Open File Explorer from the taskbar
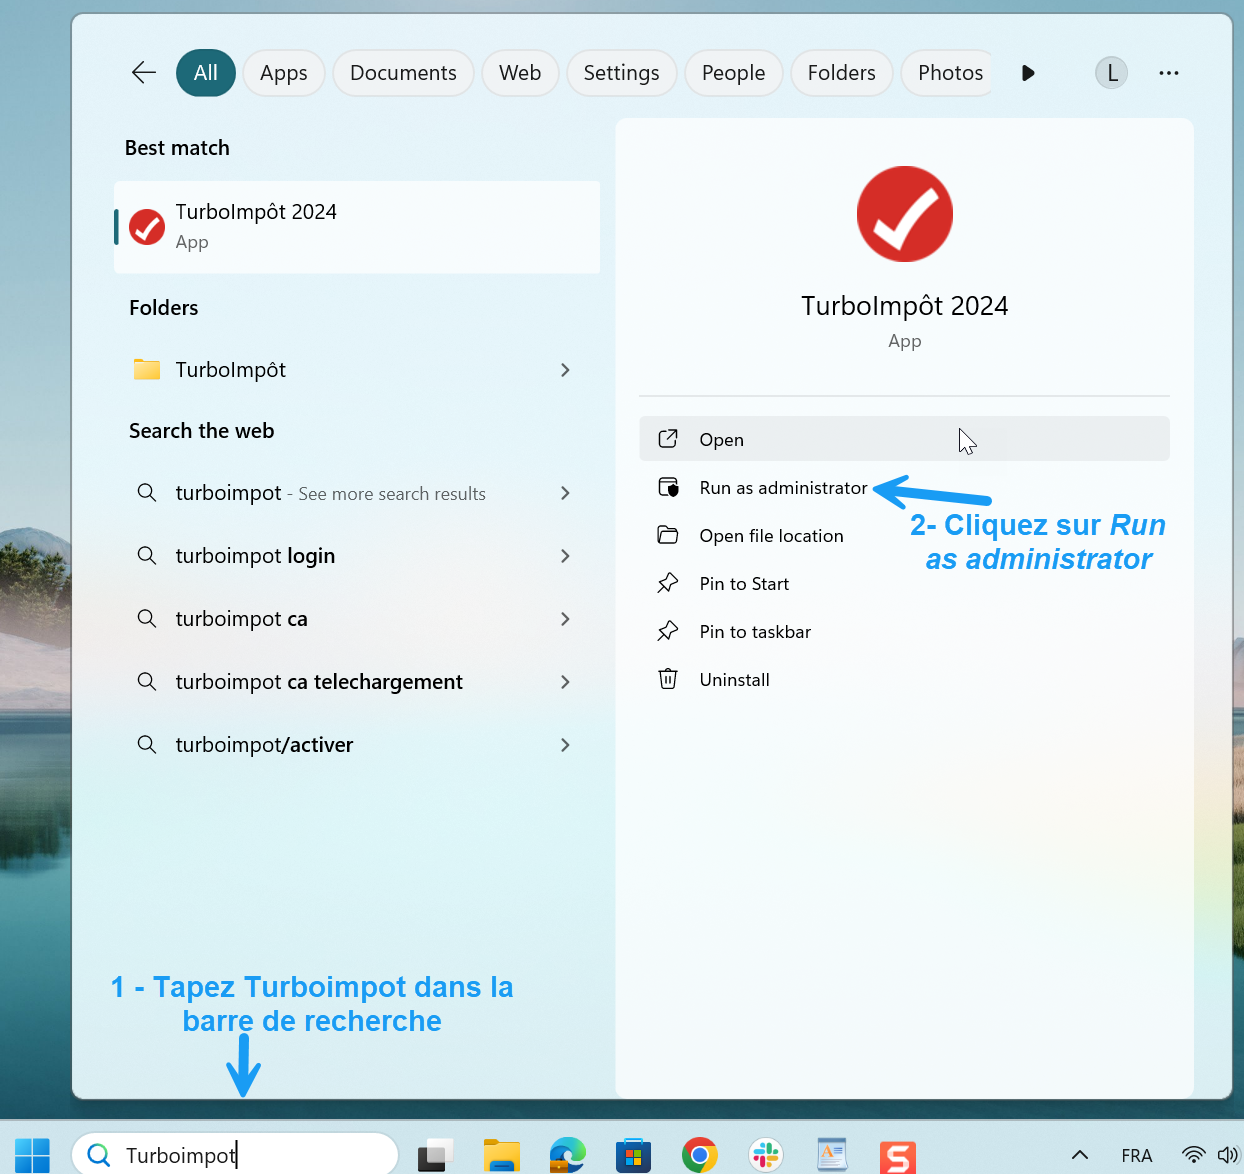Image resolution: width=1244 pixels, height=1174 pixels. (502, 1156)
